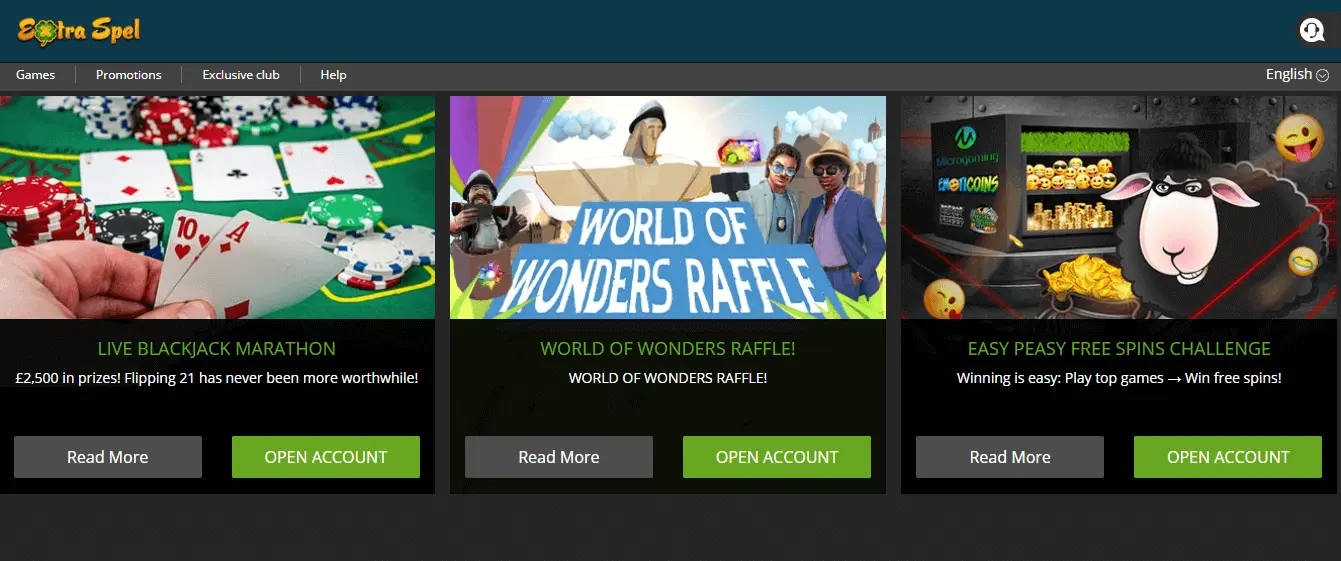Viewport: 1341px width, 561px height.
Task: Click the sheep free spins promotion image
Action: [x=1121, y=207]
